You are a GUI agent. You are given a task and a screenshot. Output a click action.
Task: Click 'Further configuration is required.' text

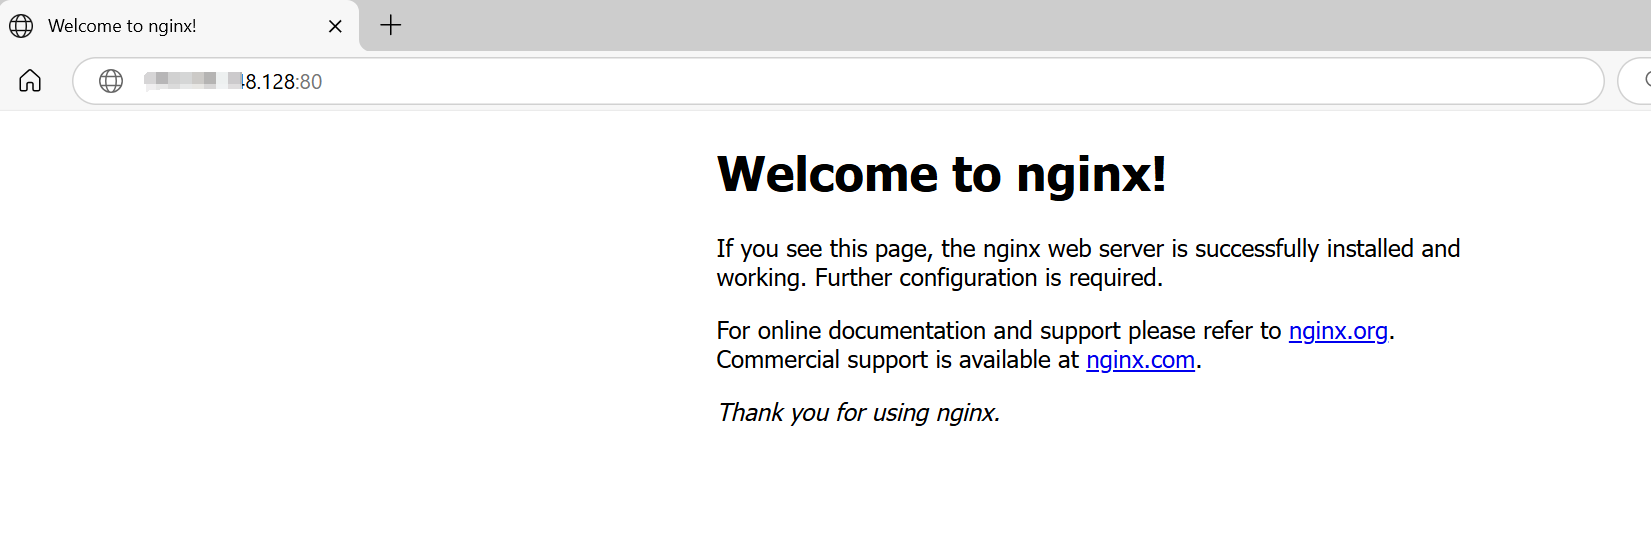pos(988,278)
